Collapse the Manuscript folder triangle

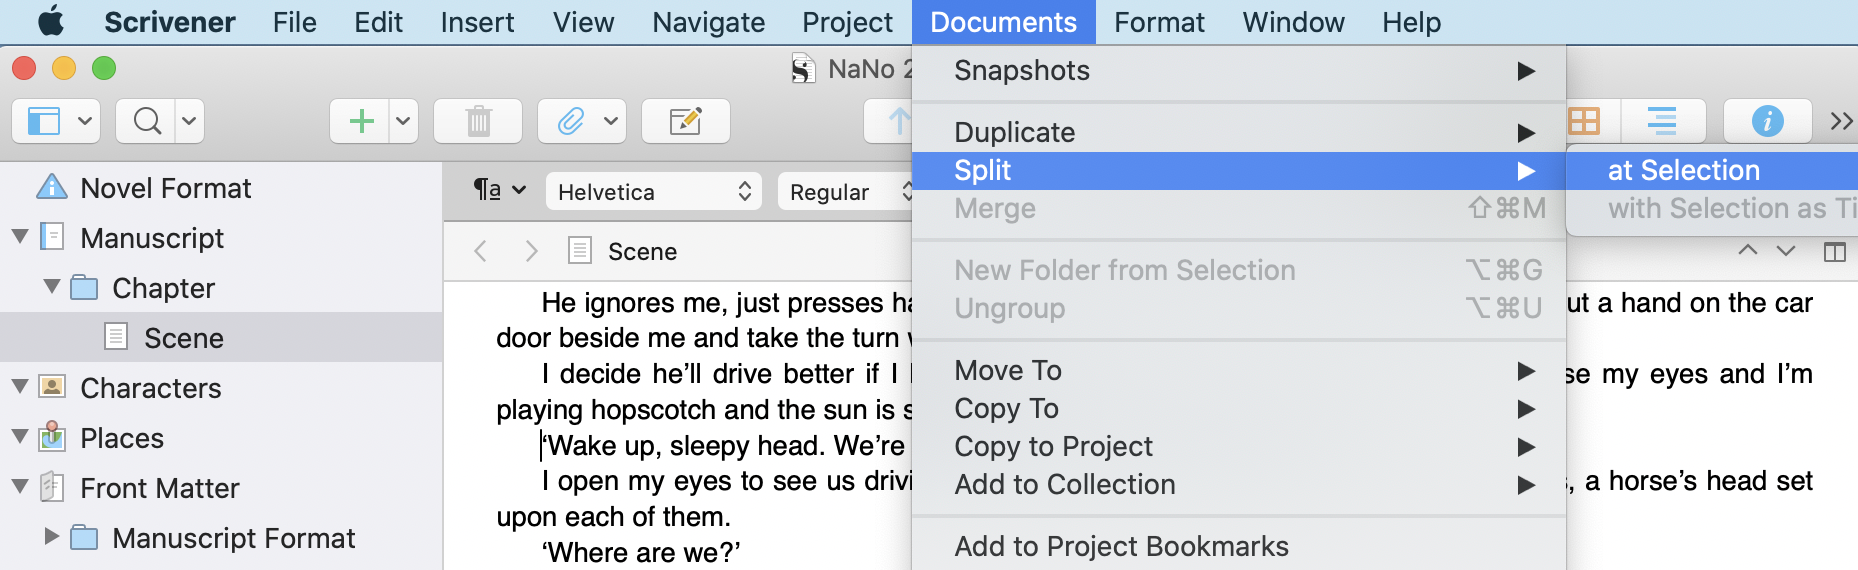pos(20,237)
